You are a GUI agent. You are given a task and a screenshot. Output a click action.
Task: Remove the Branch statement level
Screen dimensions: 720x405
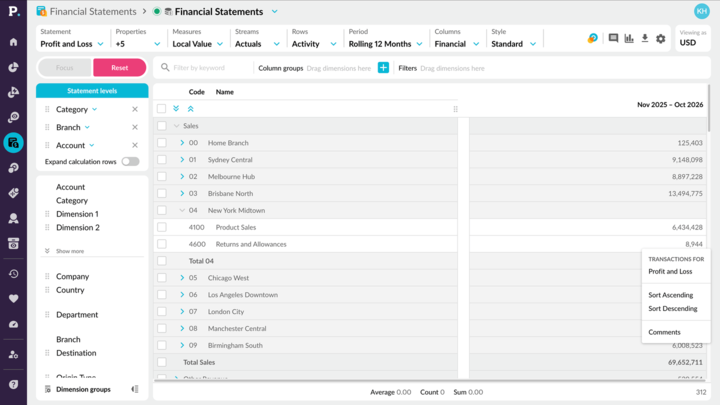tap(135, 127)
